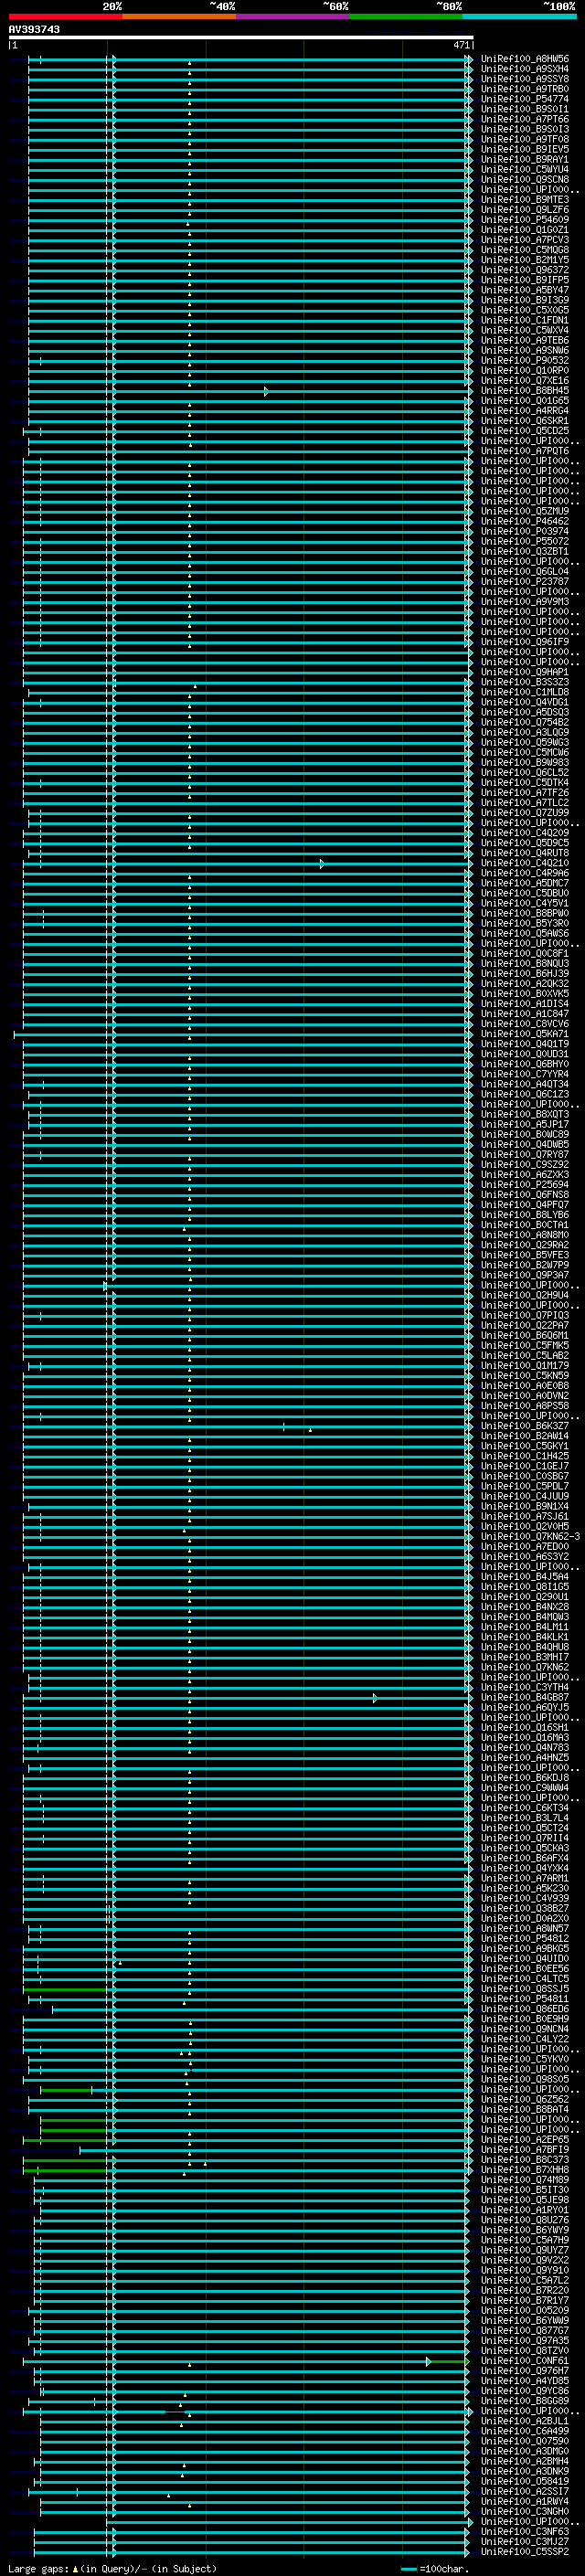Select hit label UniRef100_C0NF61
This screenshot has height=2576, width=585.
525,2361
